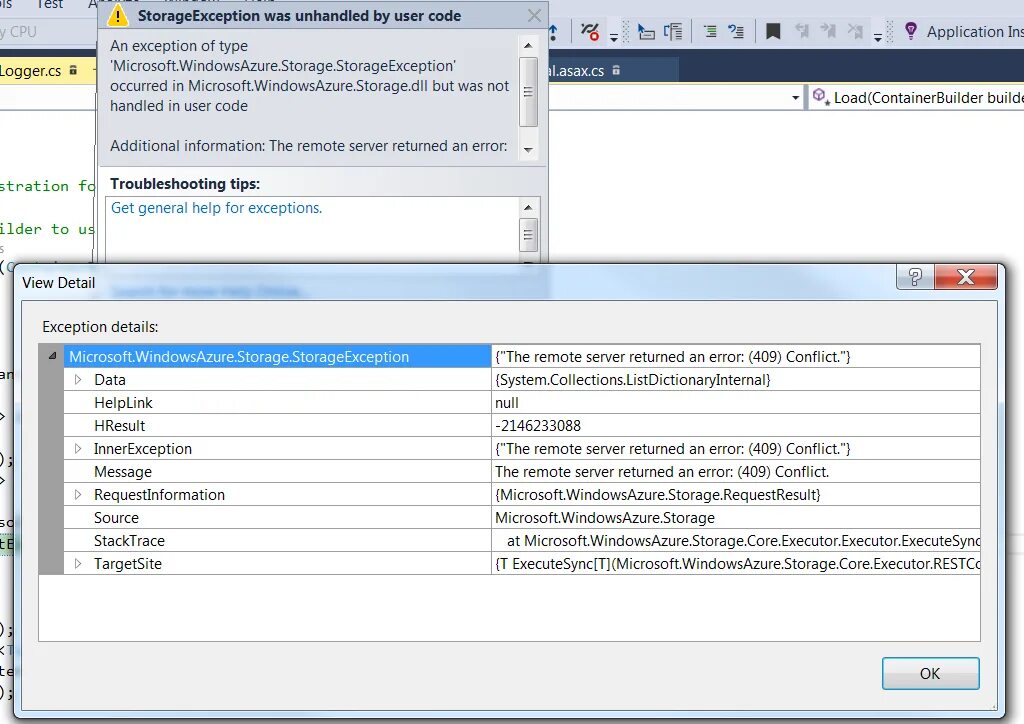
Task: Click the exception message scrollbar thumb
Action: [x=528, y=91]
